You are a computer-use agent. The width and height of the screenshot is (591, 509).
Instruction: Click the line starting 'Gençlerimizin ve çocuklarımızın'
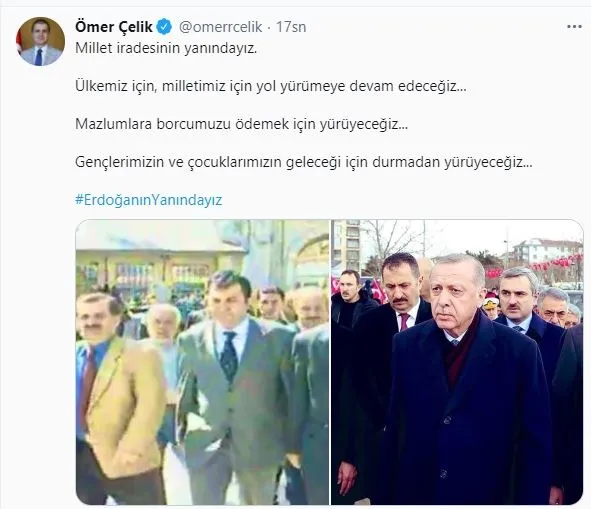point(303,162)
